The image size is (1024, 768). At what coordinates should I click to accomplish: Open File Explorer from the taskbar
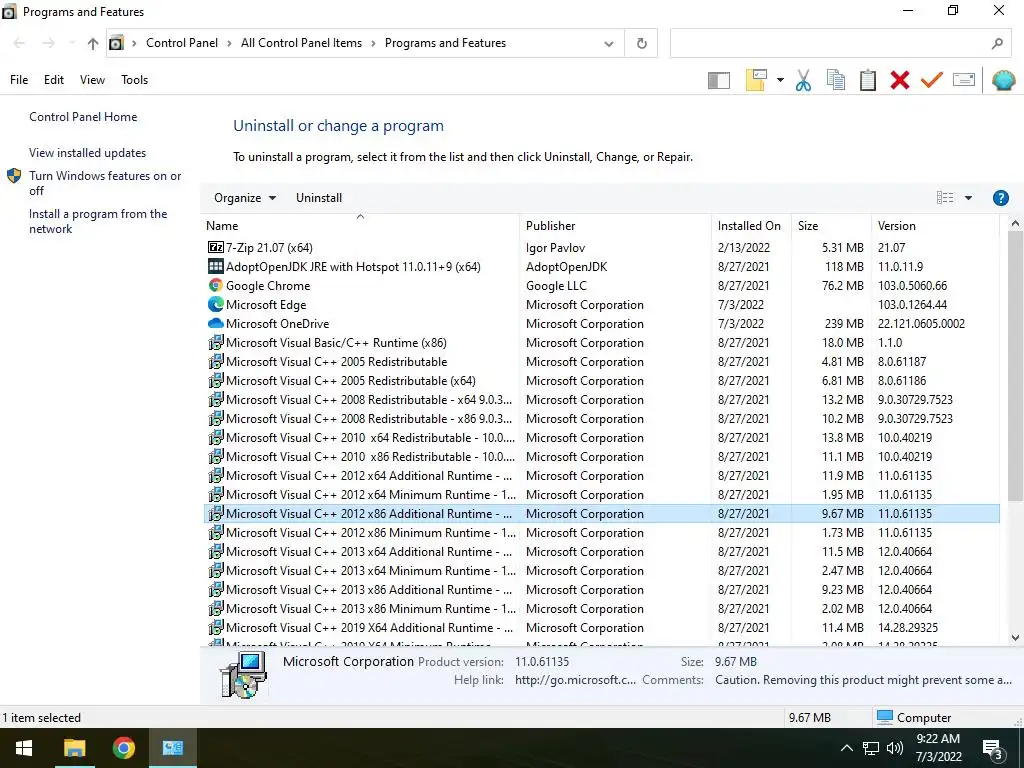click(74, 748)
